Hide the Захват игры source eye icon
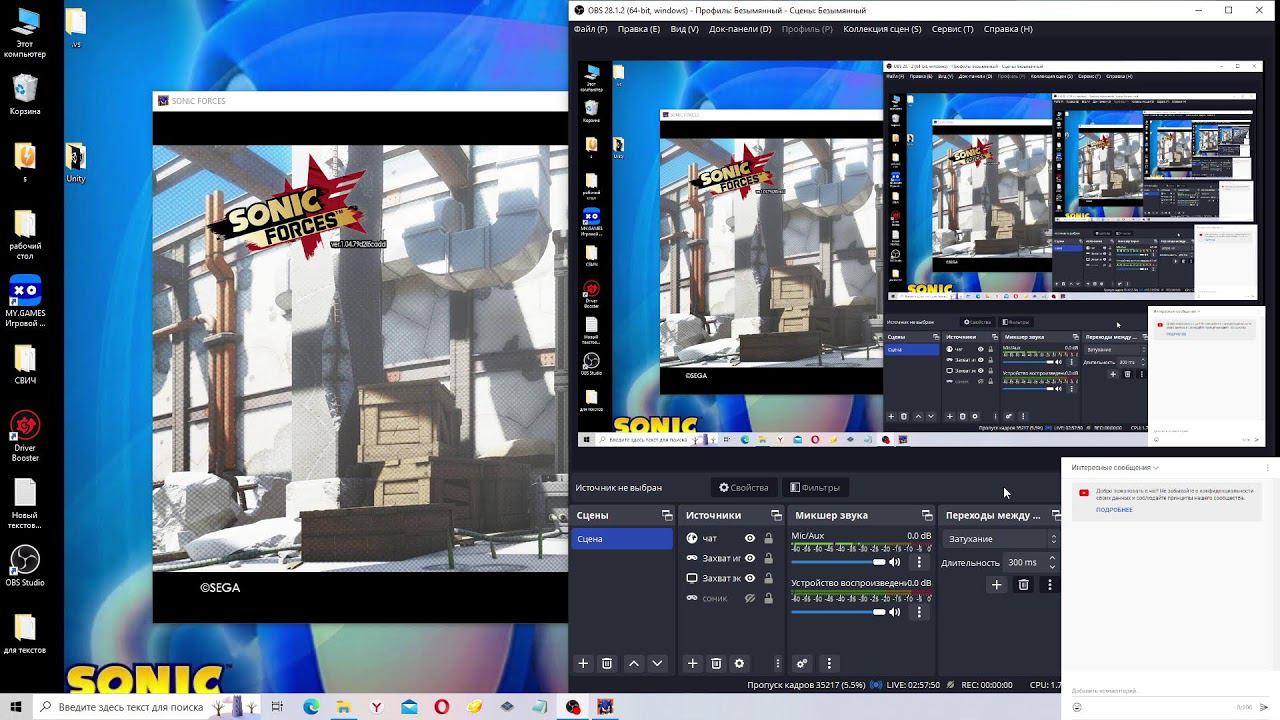 749,558
